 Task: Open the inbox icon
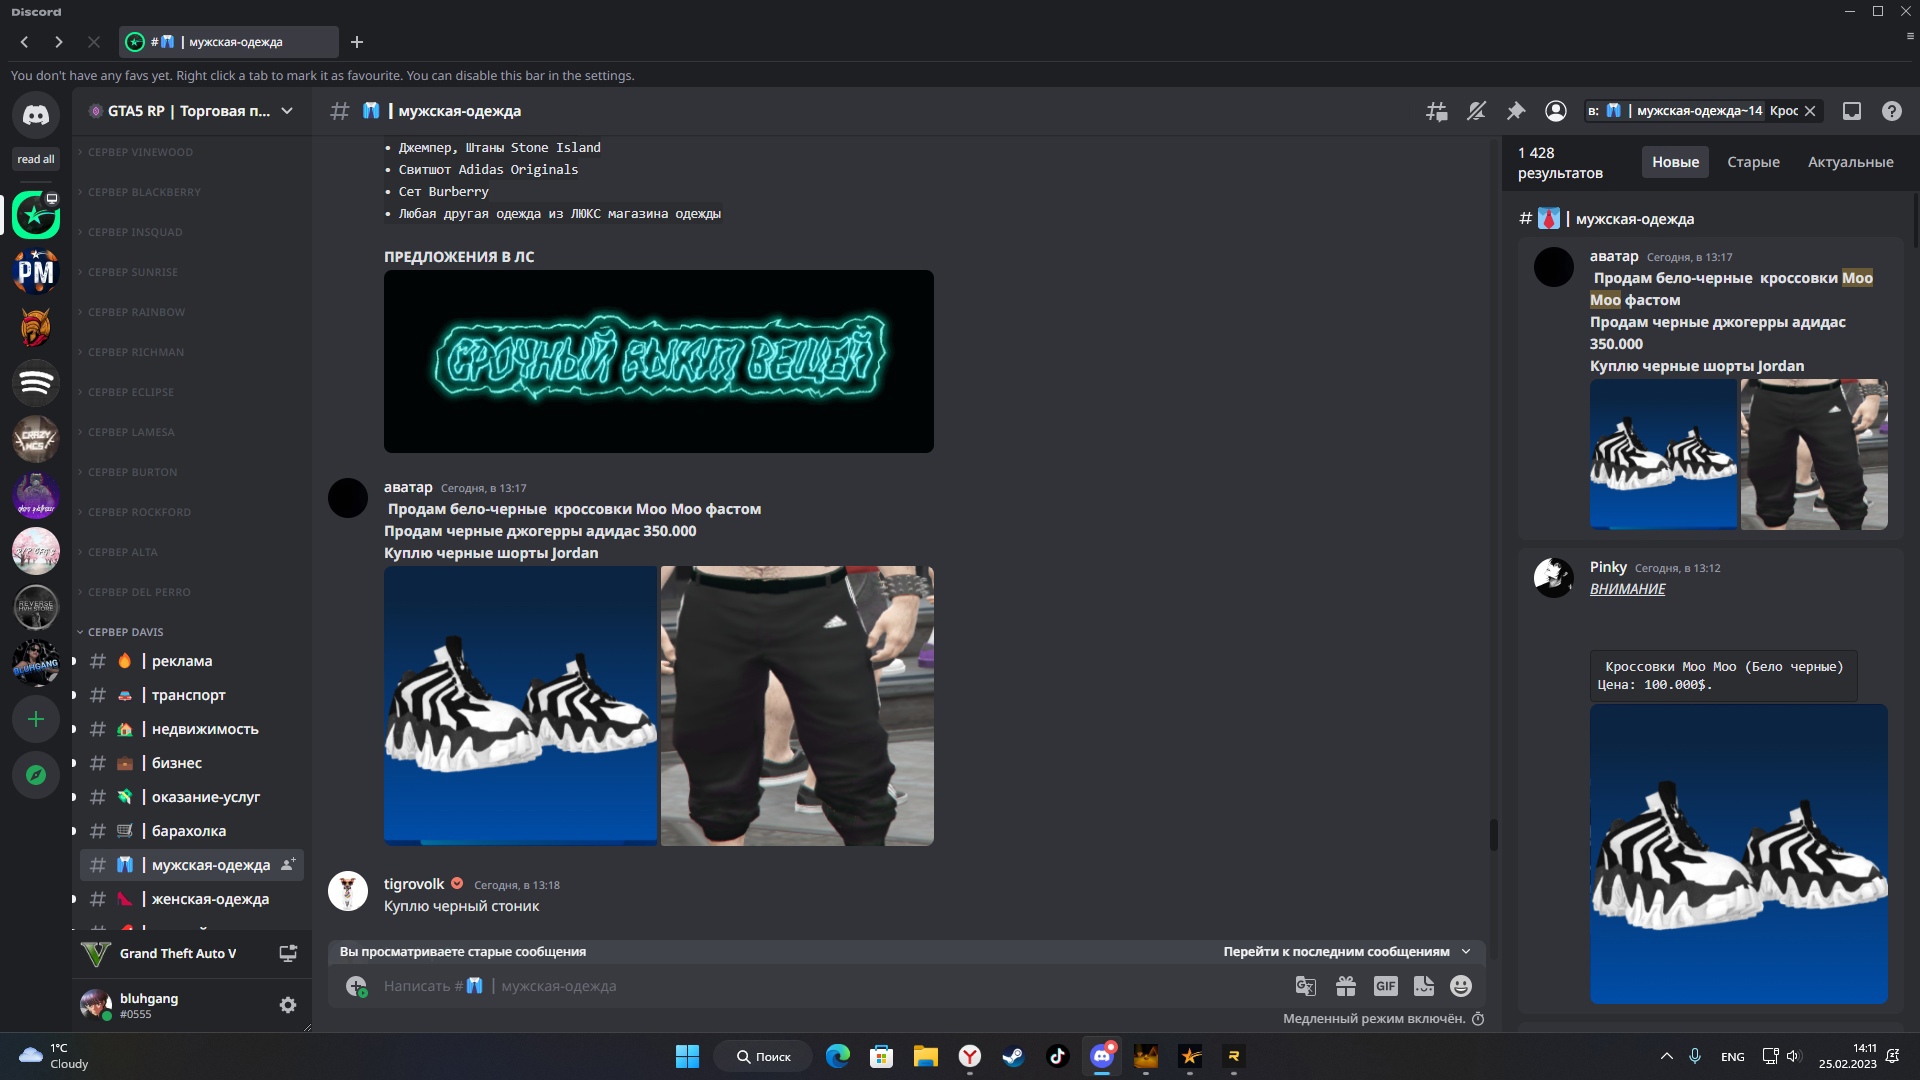pyautogui.click(x=1852, y=111)
